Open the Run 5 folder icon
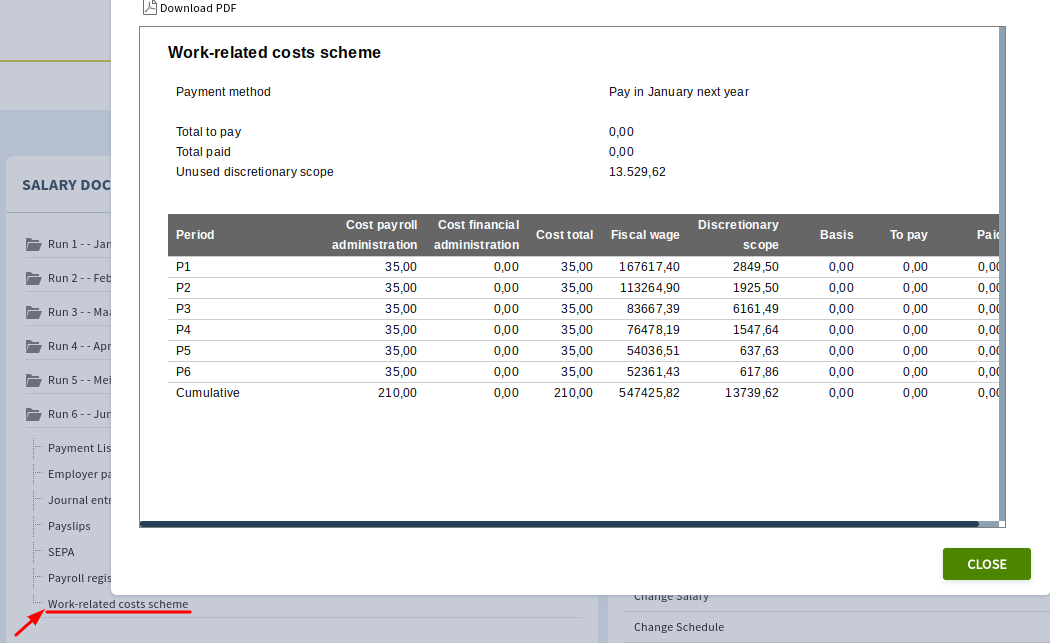 tap(33, 380)
